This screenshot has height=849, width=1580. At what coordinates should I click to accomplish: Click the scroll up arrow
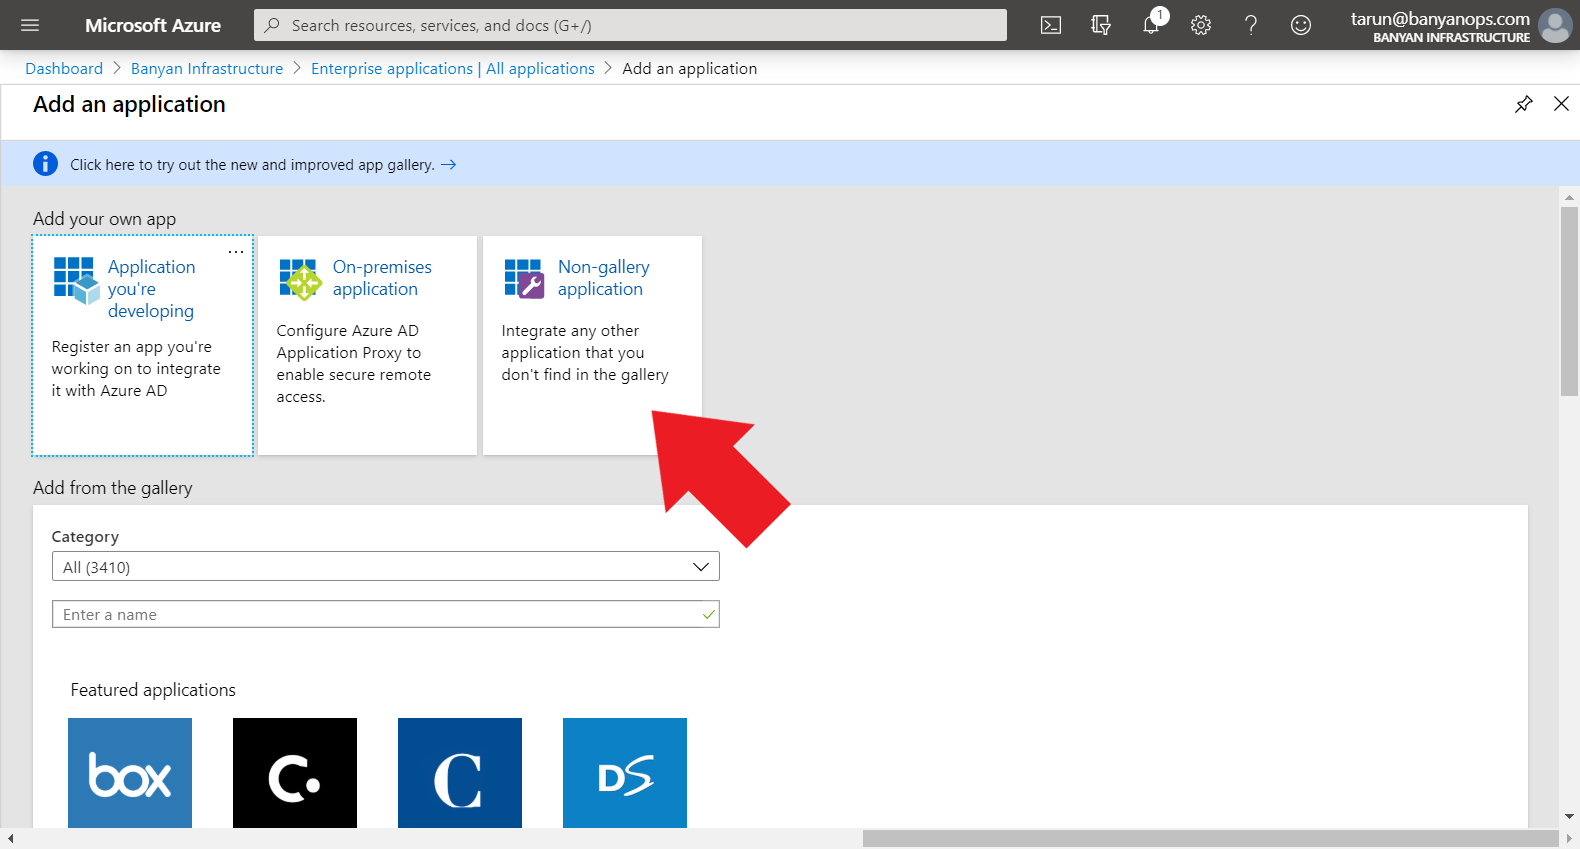pyautogui.click(x=1569, y=198)
